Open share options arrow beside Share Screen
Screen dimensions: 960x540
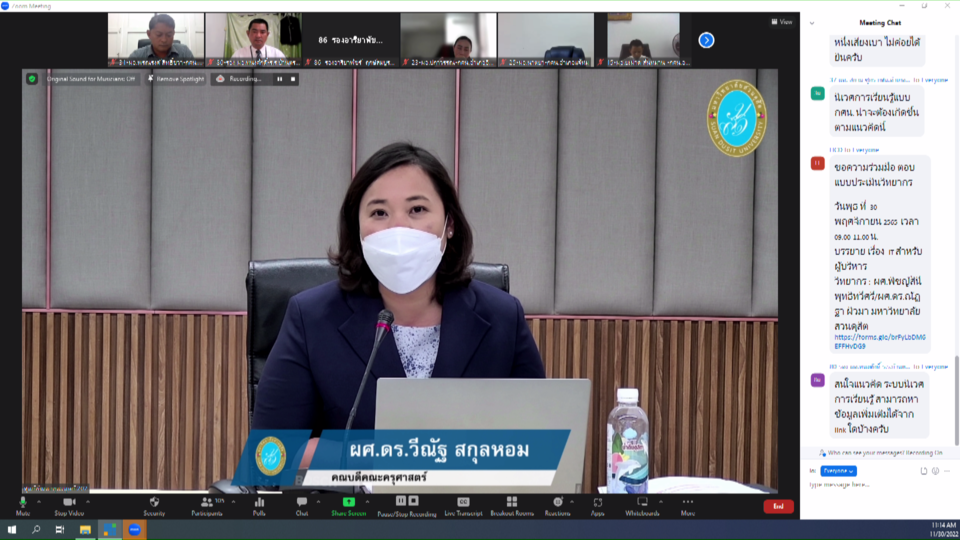tap(367, 502)
